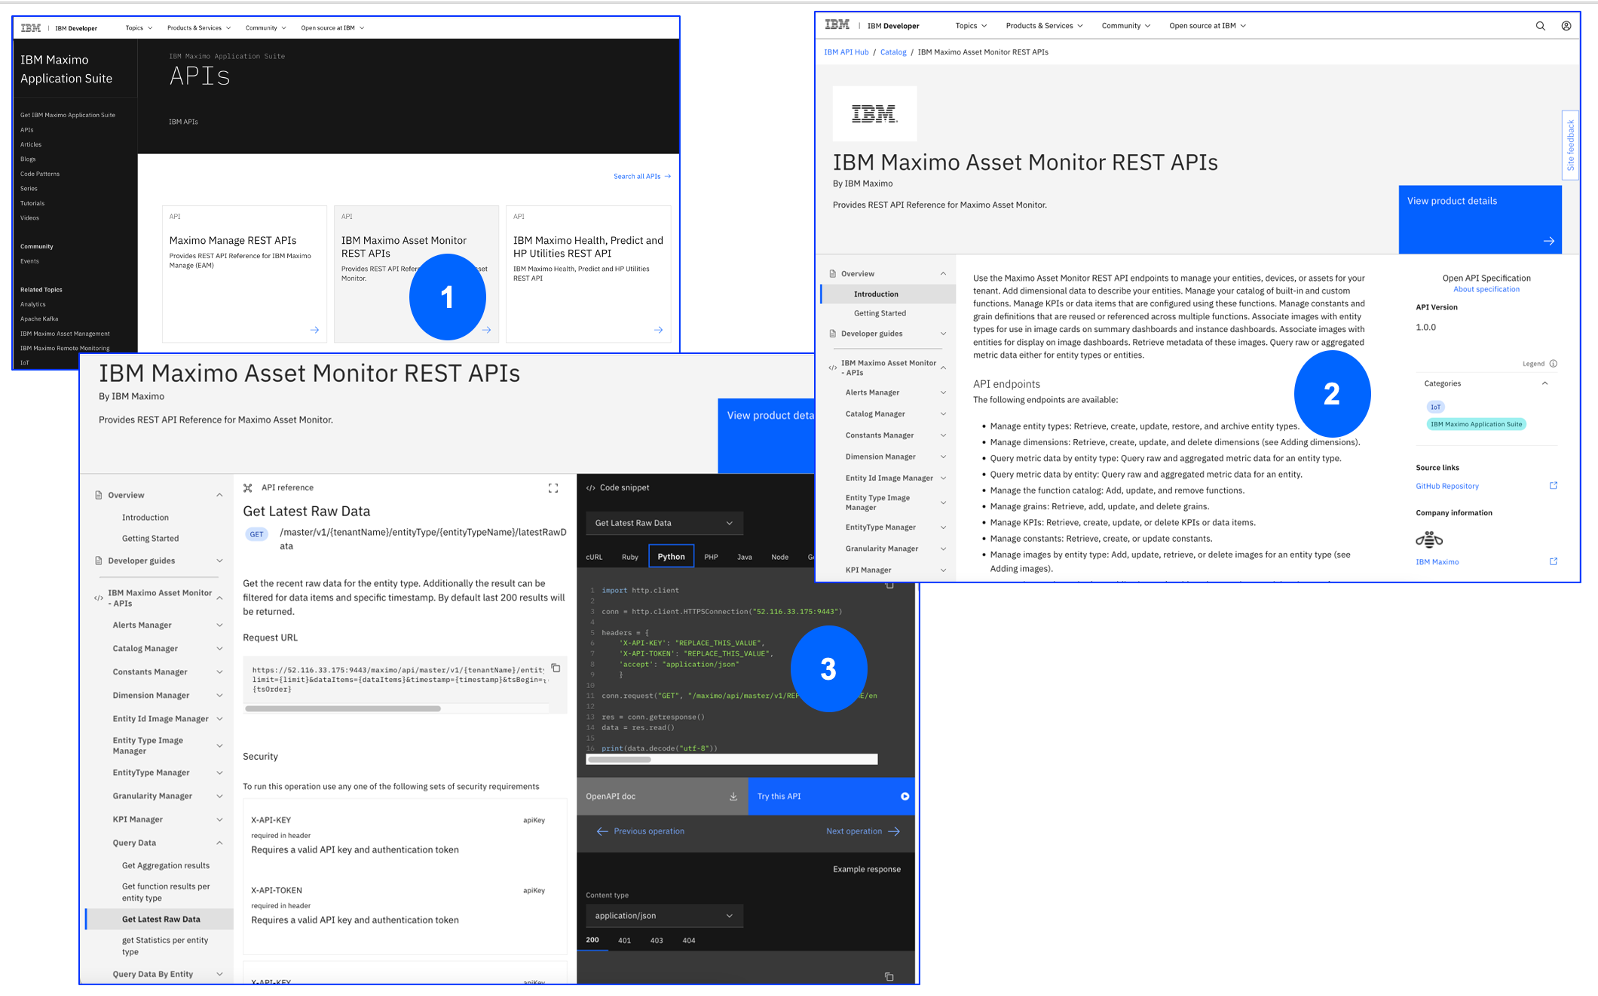The height and width of the screenshot is (996, 1598).
Task: Switch code snippet to Ruby tab
Action: click(x=630, y=557)
